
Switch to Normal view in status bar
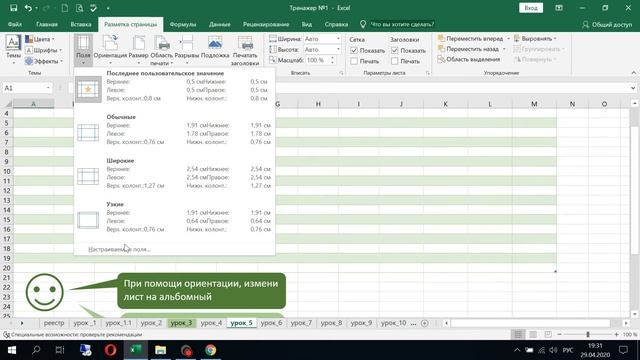[x=518, y=335]
